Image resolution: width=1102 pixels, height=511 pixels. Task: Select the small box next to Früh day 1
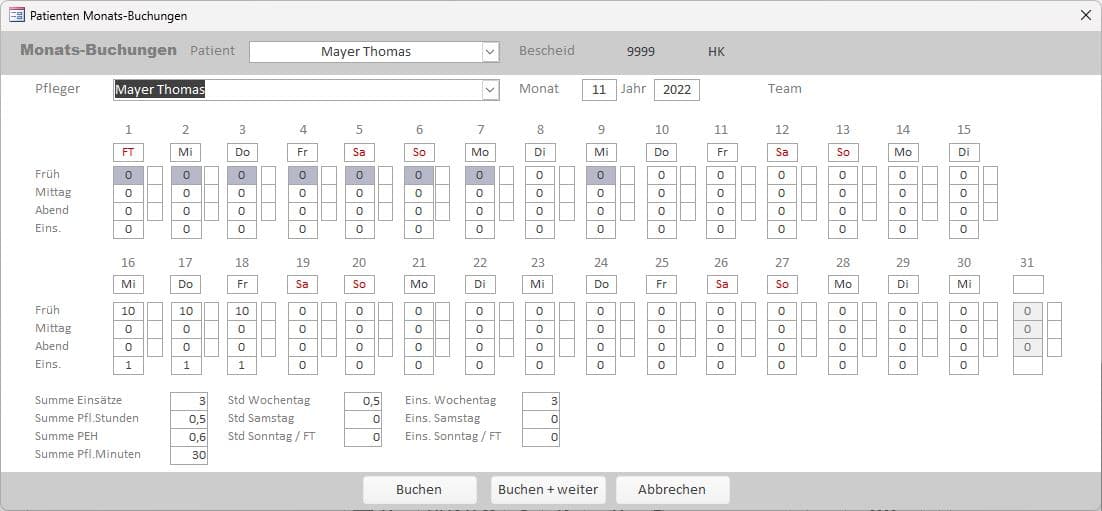(x=155, y=176)
